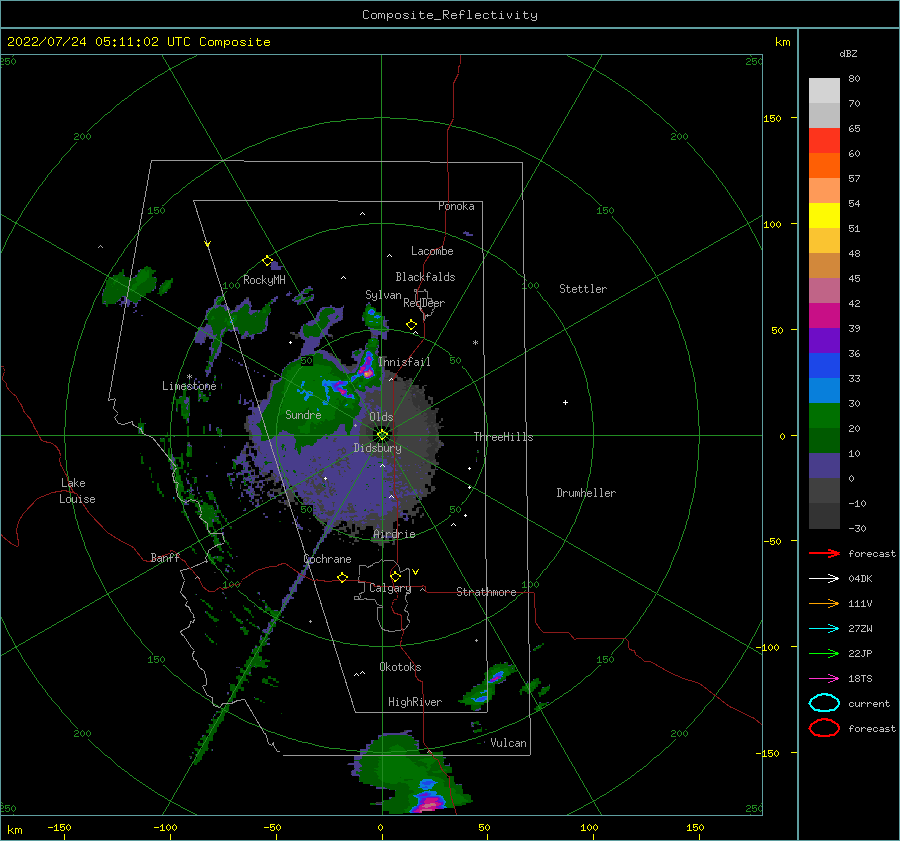Select the red forecast ellipse icon
The width and height of the screenshot is (900, 841).
click(x=824, y=728)
